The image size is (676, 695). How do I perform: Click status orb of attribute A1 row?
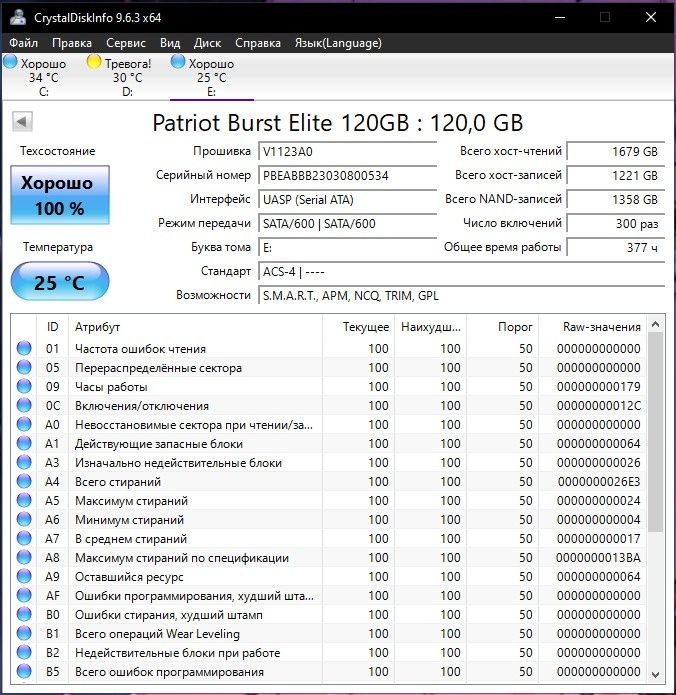(24, 444)
